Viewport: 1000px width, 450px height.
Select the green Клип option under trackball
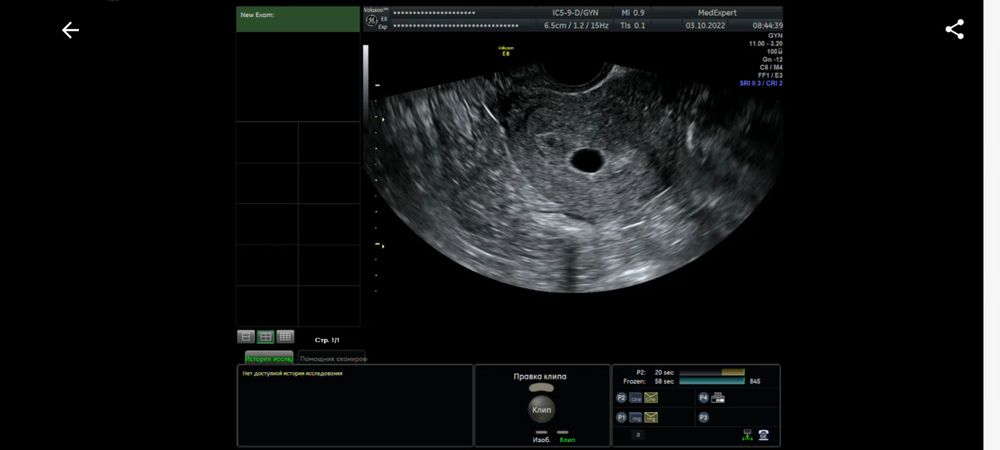click(x=567, y=440)
